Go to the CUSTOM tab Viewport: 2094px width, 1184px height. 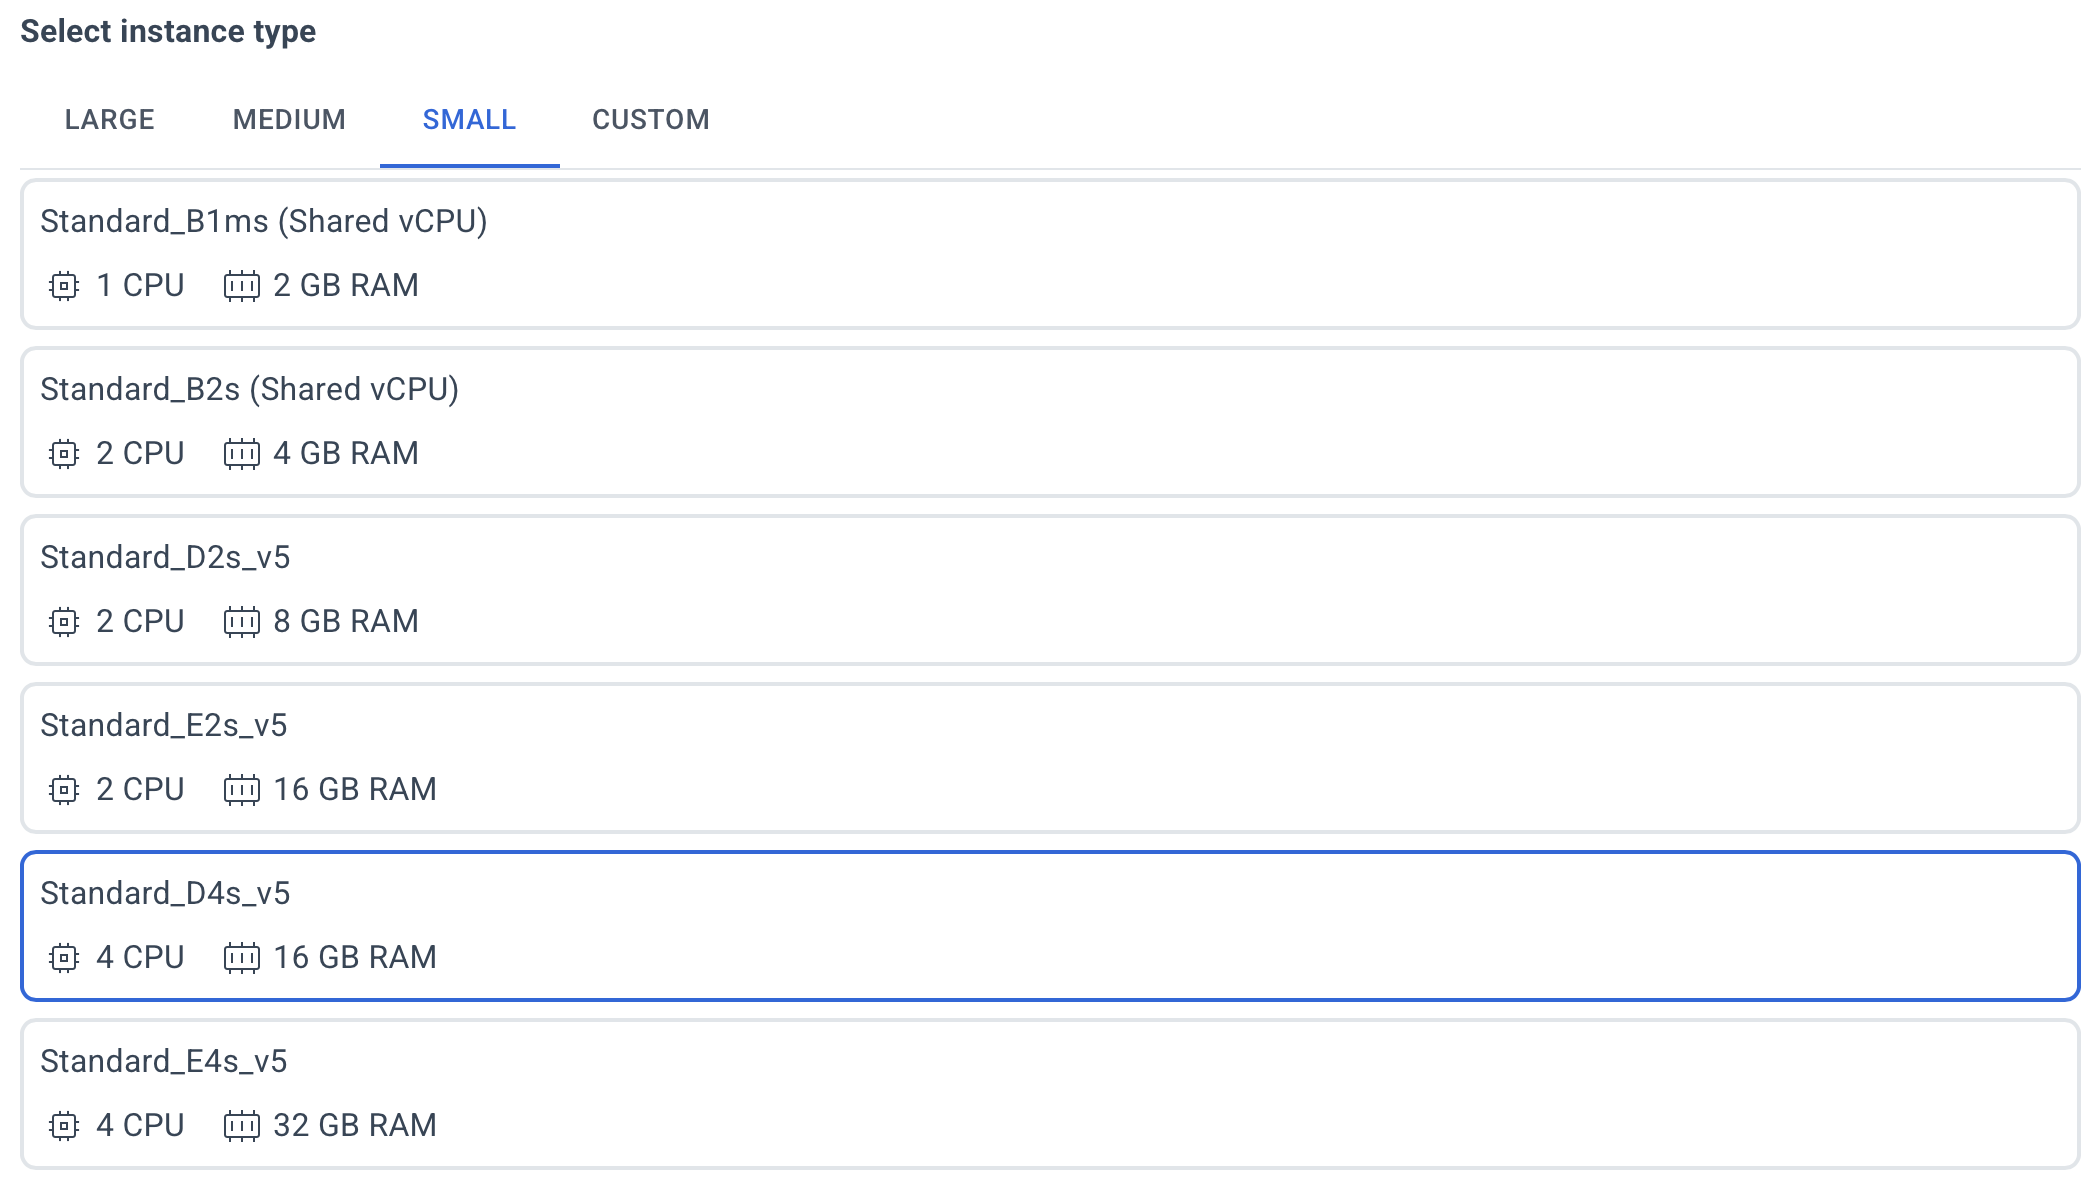[651, 120]
